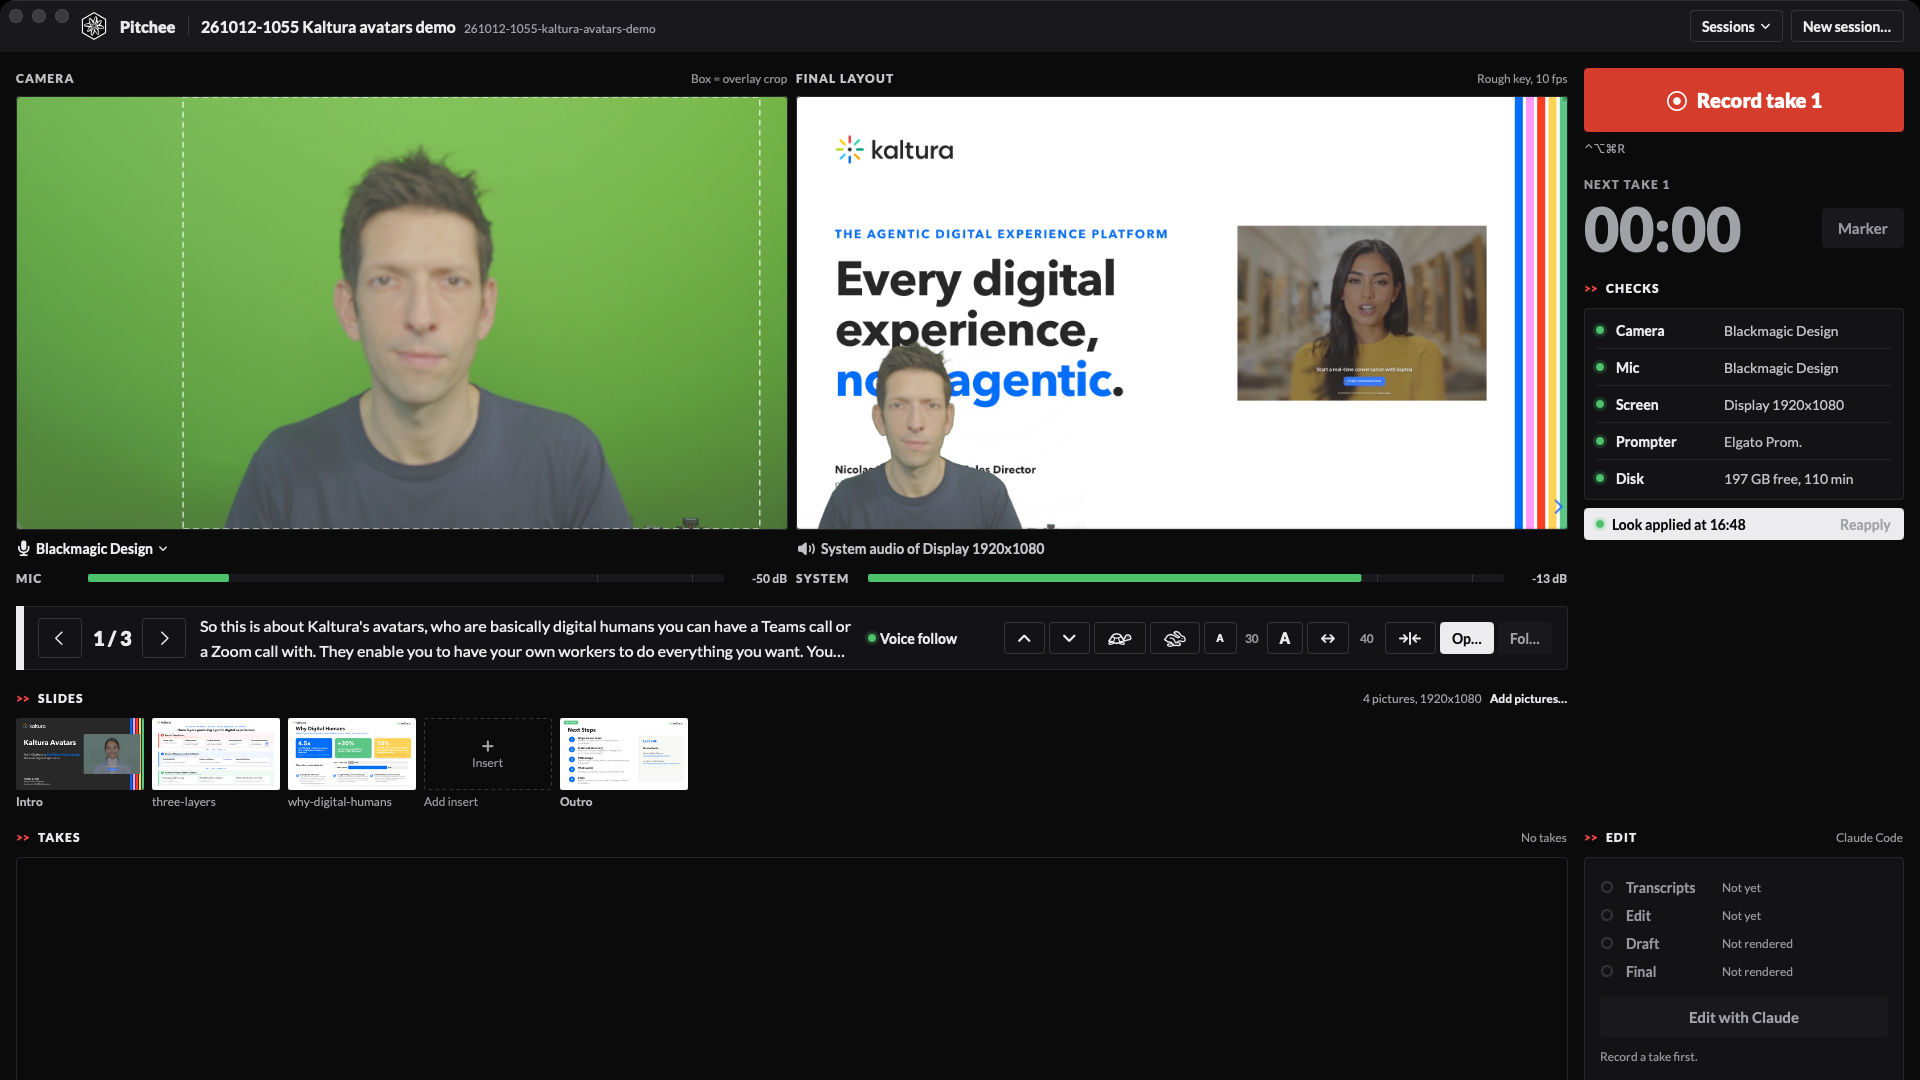Increase prompter font size with large A
Screen dimensions: 1920x1080
1285,638
